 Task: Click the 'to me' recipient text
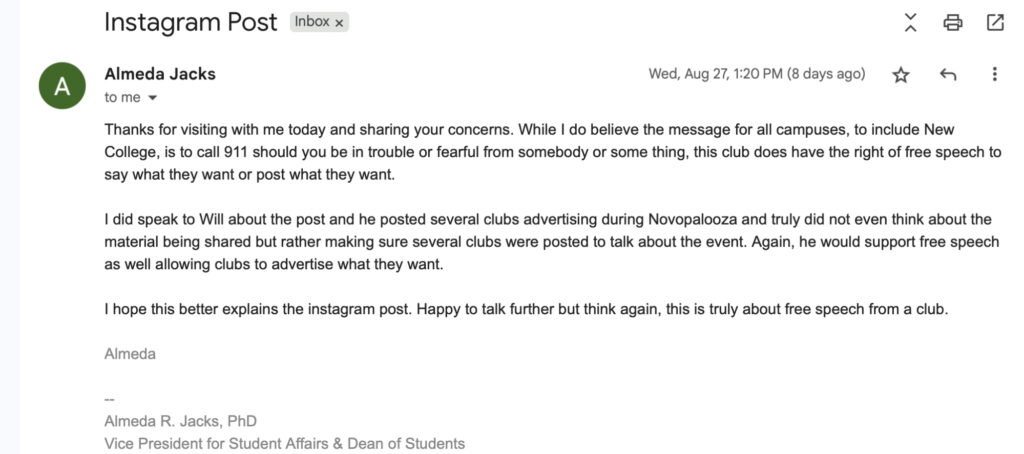click(122, 98)
